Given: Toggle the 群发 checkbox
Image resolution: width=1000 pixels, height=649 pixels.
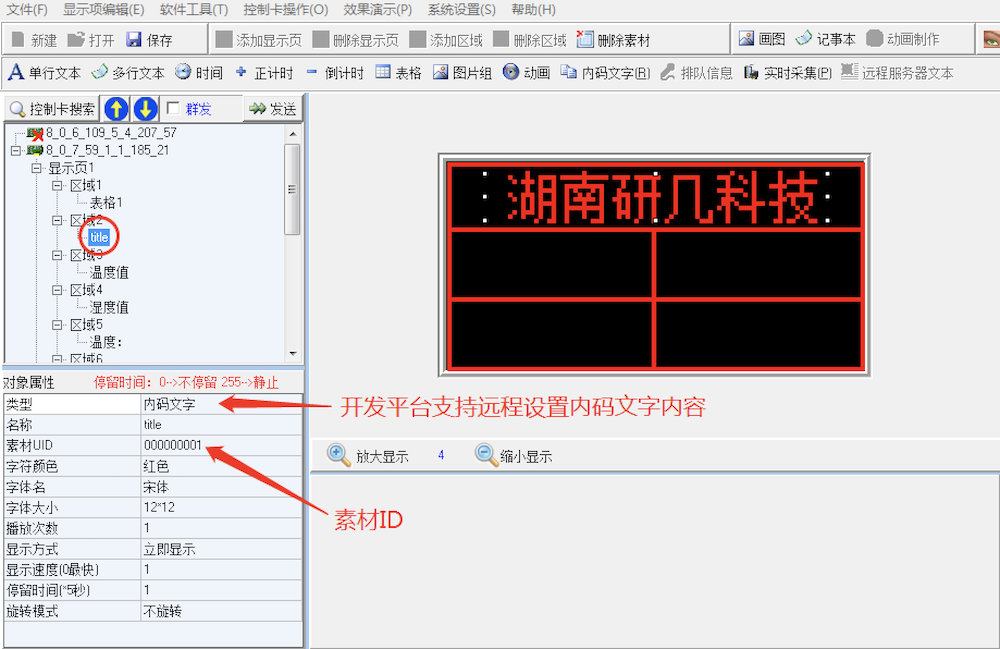Looking at the screenshot, I should [x=174, y=109].
